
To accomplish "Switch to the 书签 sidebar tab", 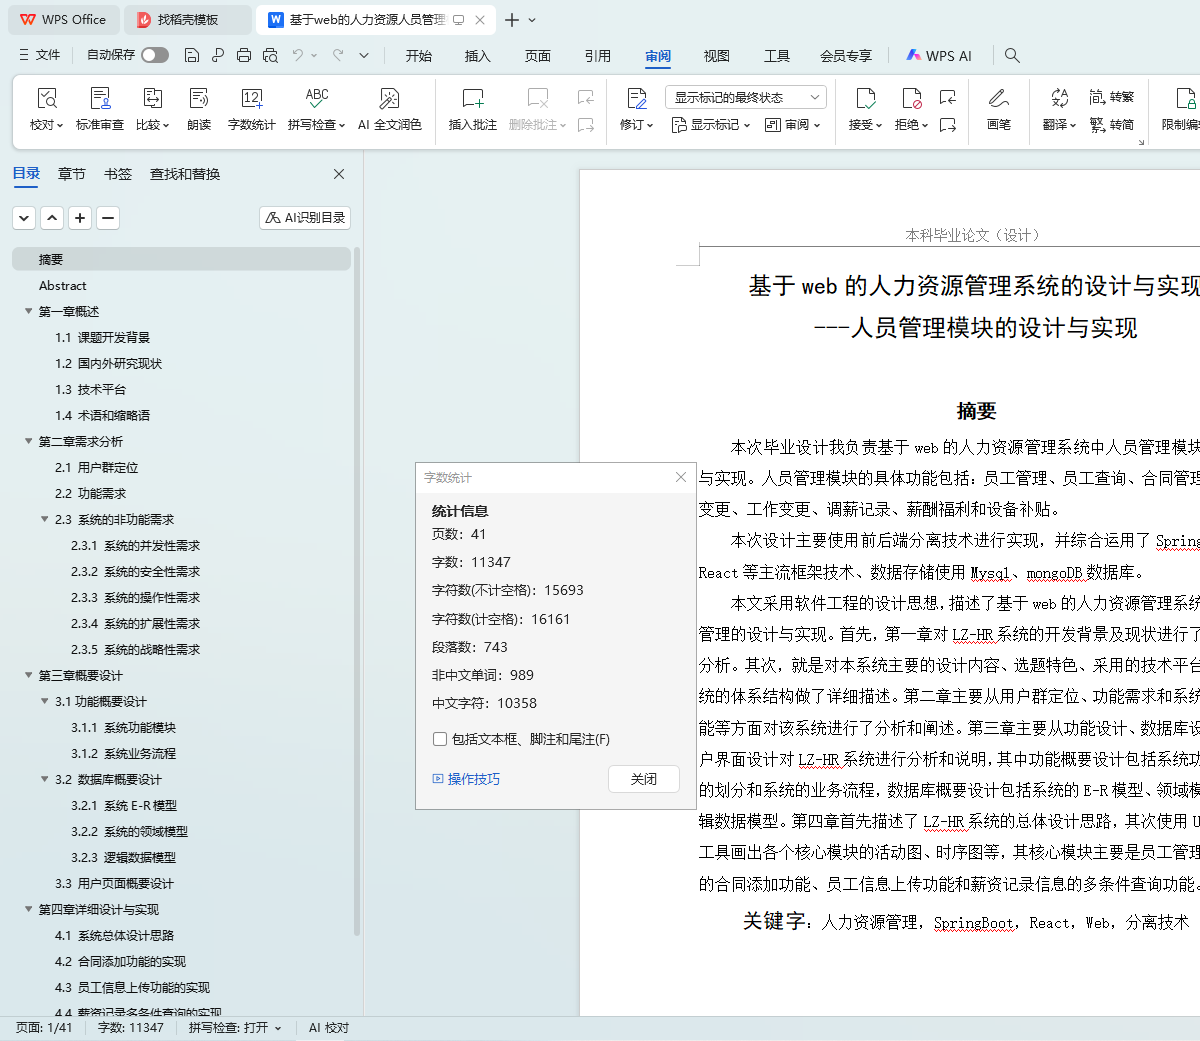I will click(x=118, y=174).
